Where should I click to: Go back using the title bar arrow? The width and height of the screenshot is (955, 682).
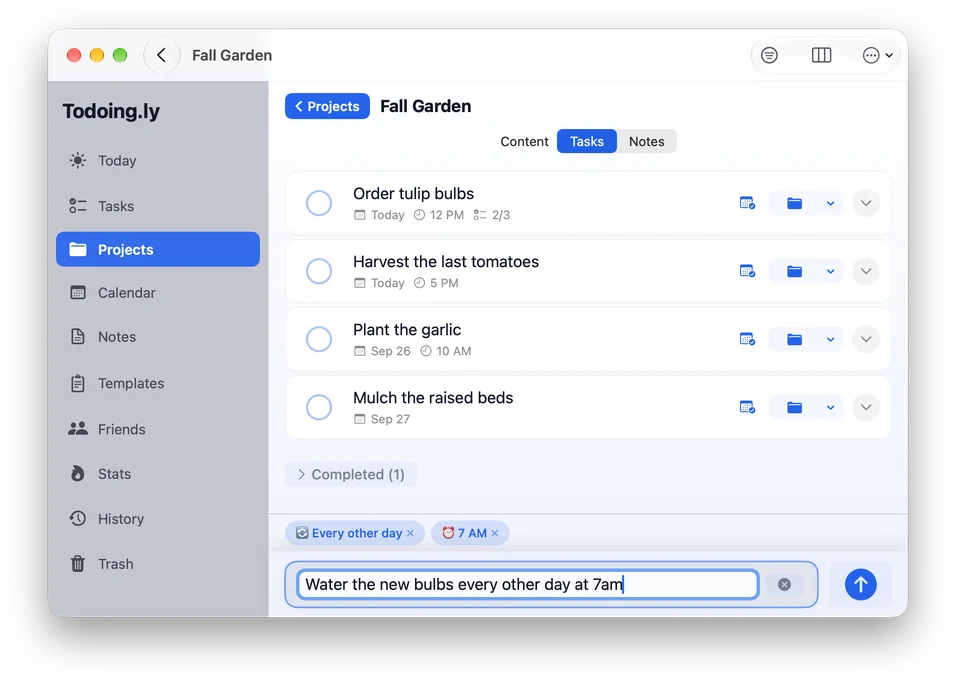(x=161, y=55)
